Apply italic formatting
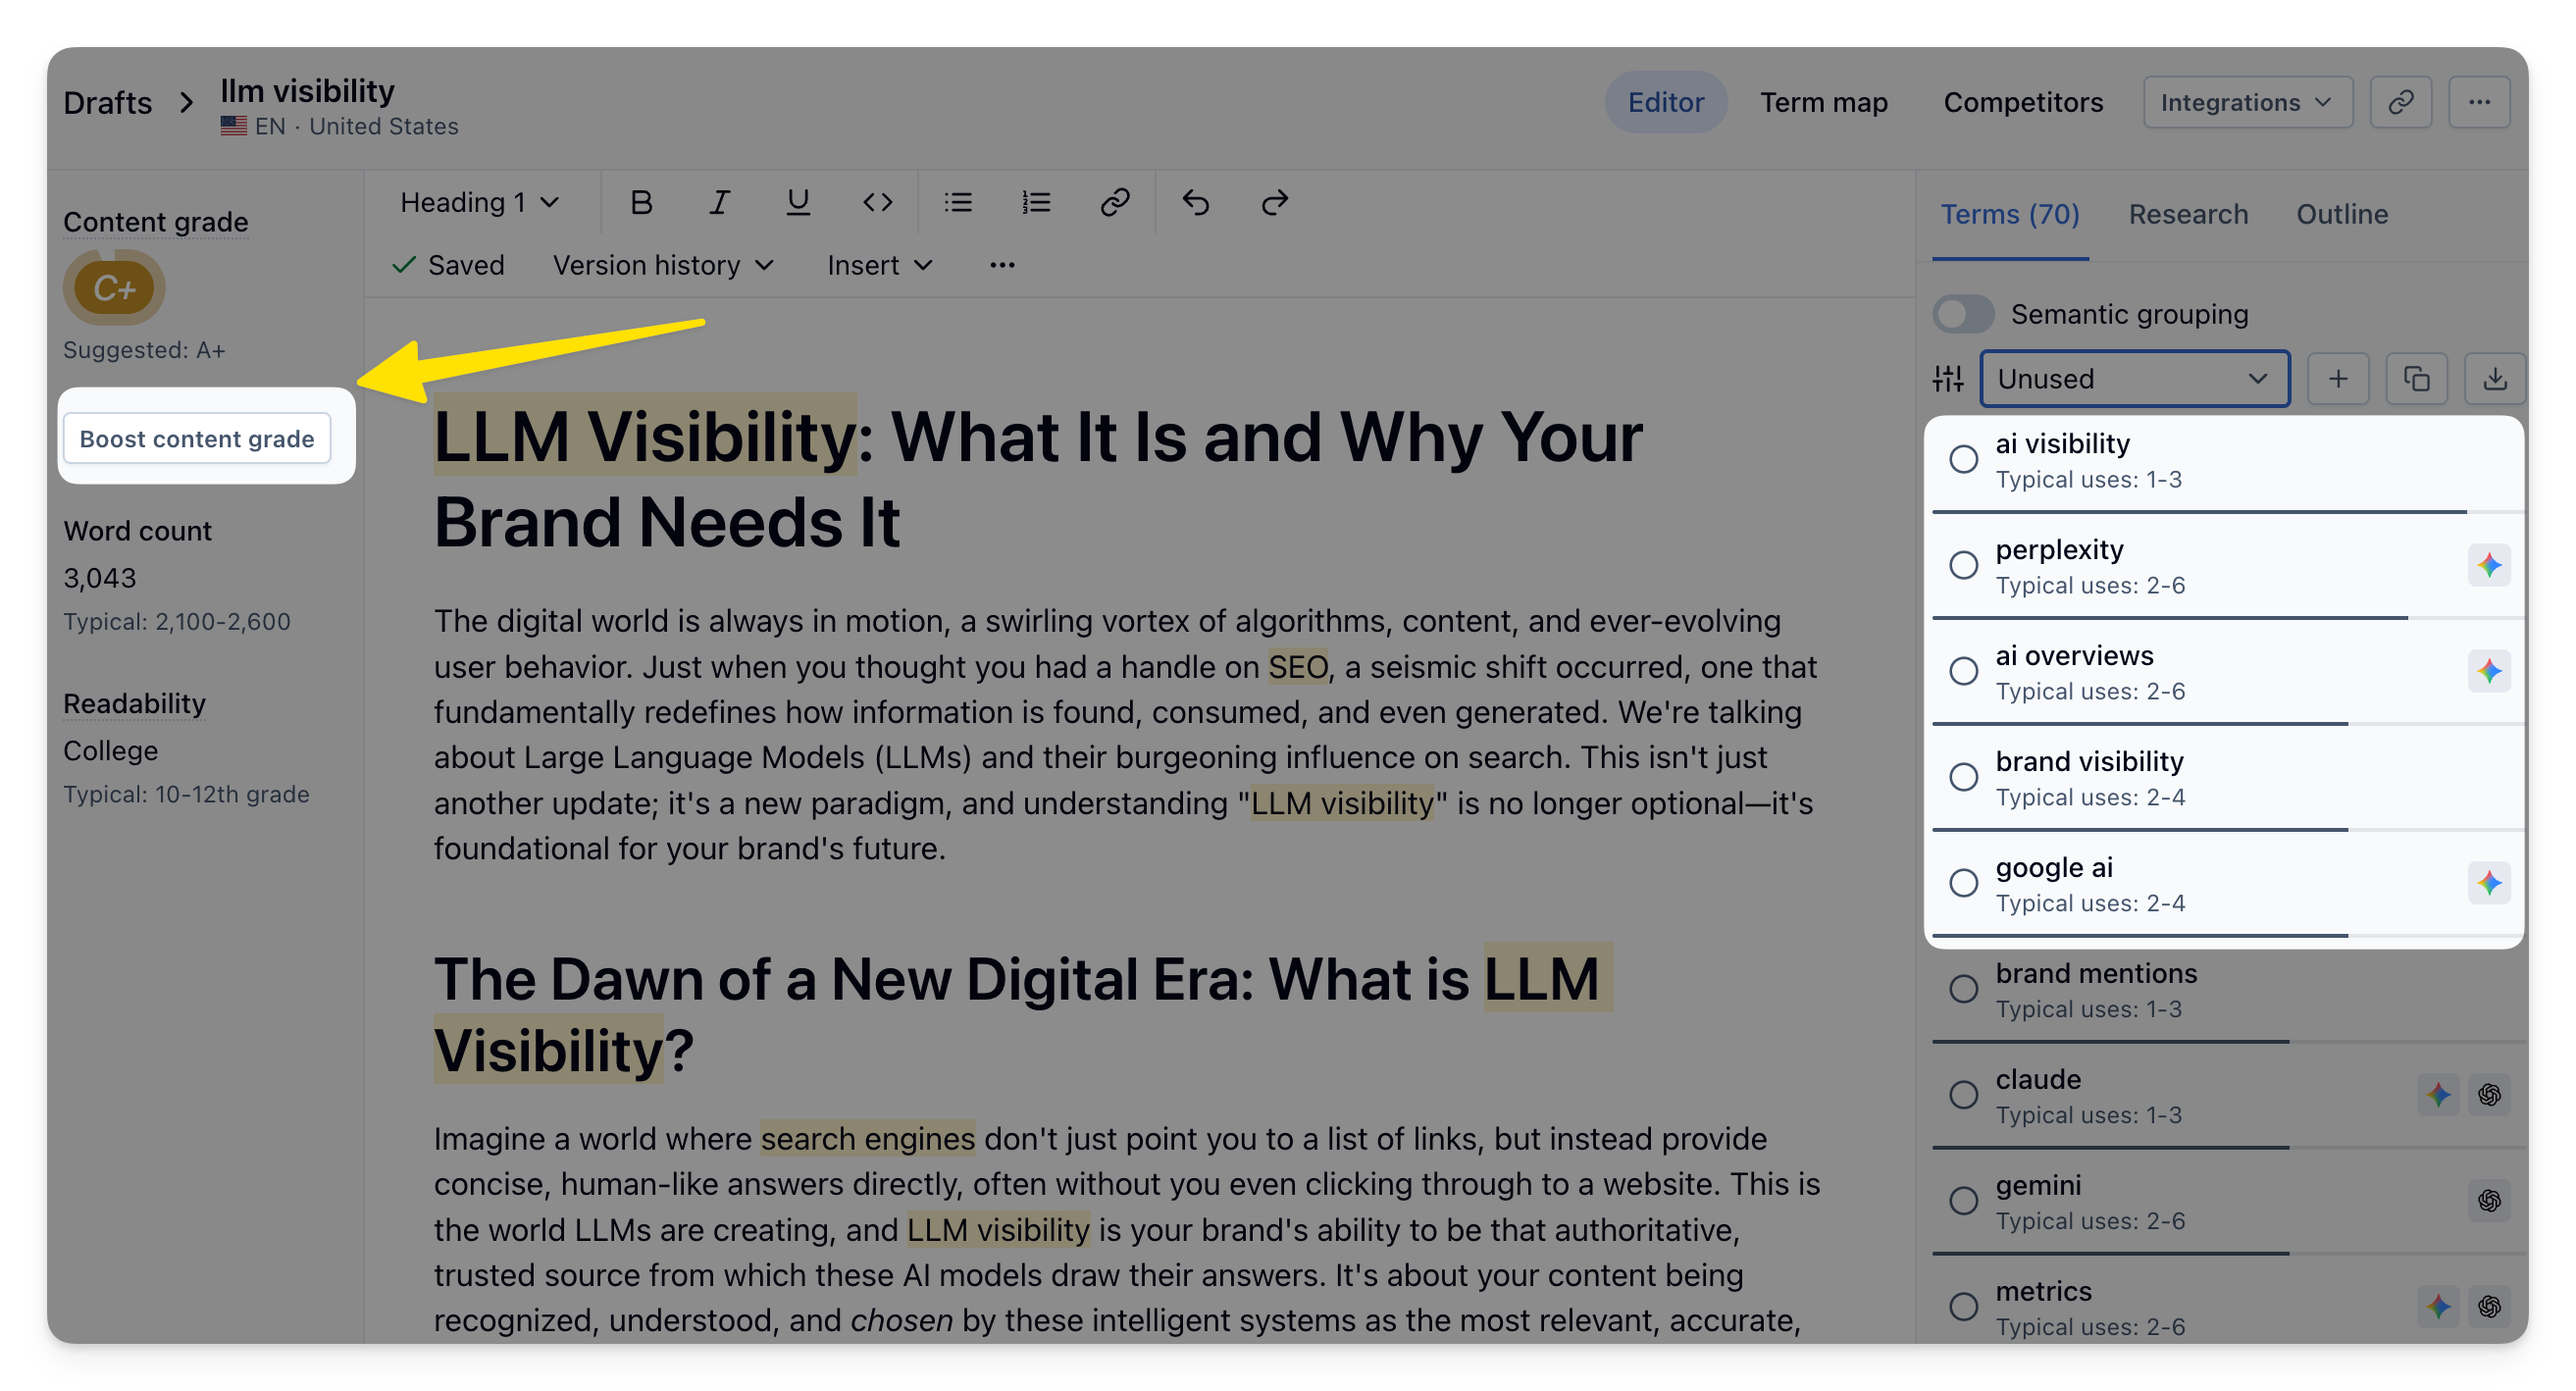This screenshot has height=1391, width=2576. tap(719, 203)
